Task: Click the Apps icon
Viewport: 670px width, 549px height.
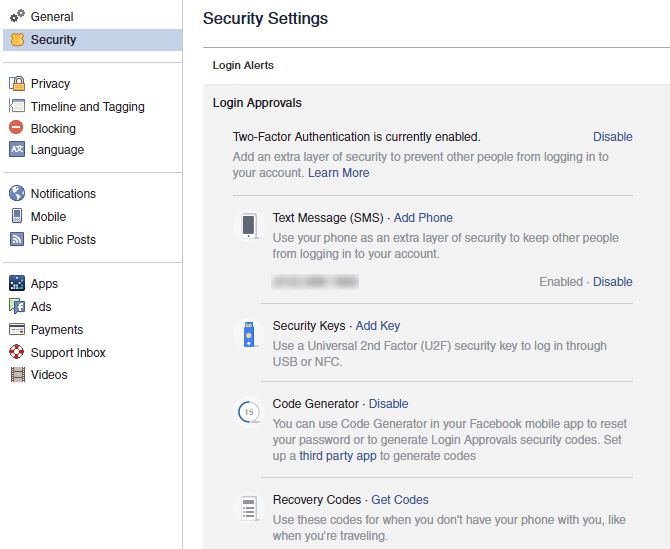Action: point(17,283)
